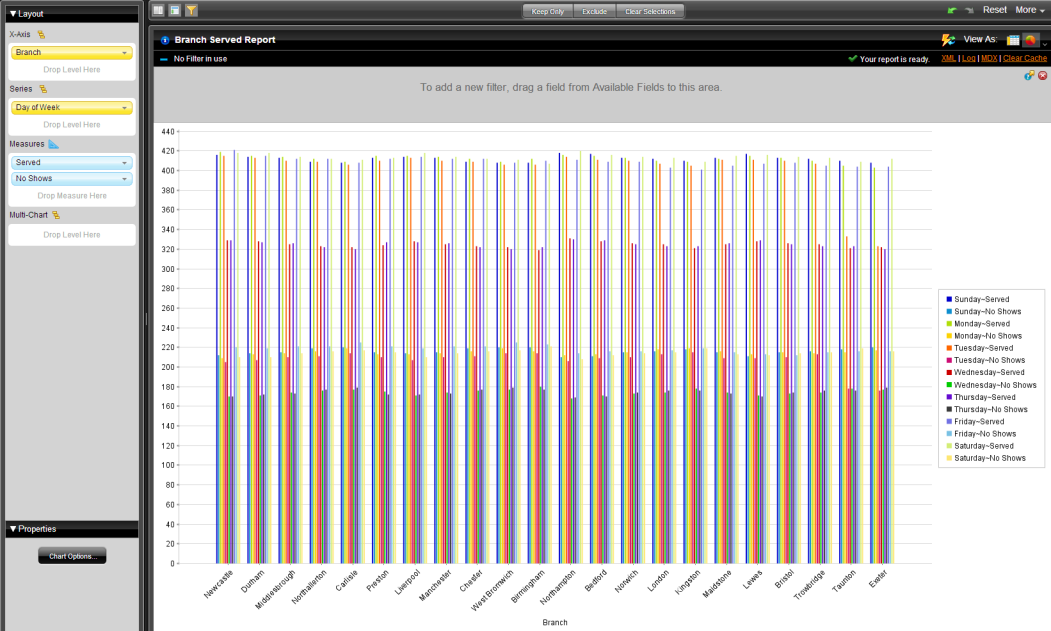The image size is (1051, 631).
Task: Click the leftmost grid icon in the toolbar
Action: [157, 9]
